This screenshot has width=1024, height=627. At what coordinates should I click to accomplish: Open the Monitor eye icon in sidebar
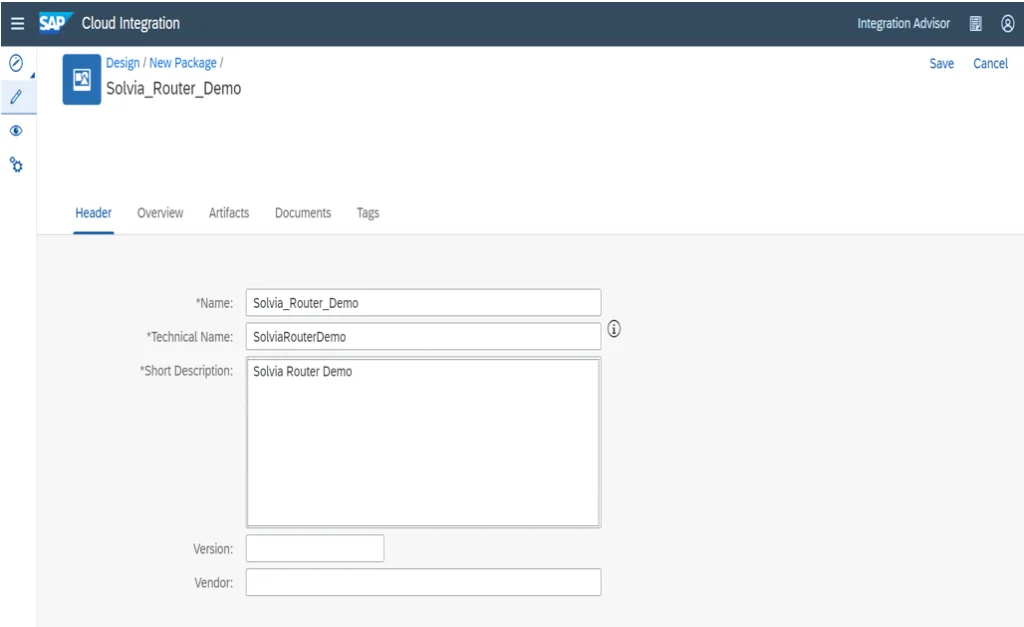16,131
